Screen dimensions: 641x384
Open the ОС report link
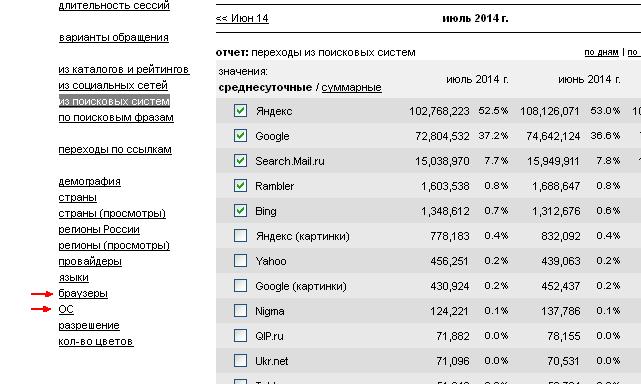pyautogui.click(x=66, y=310)
